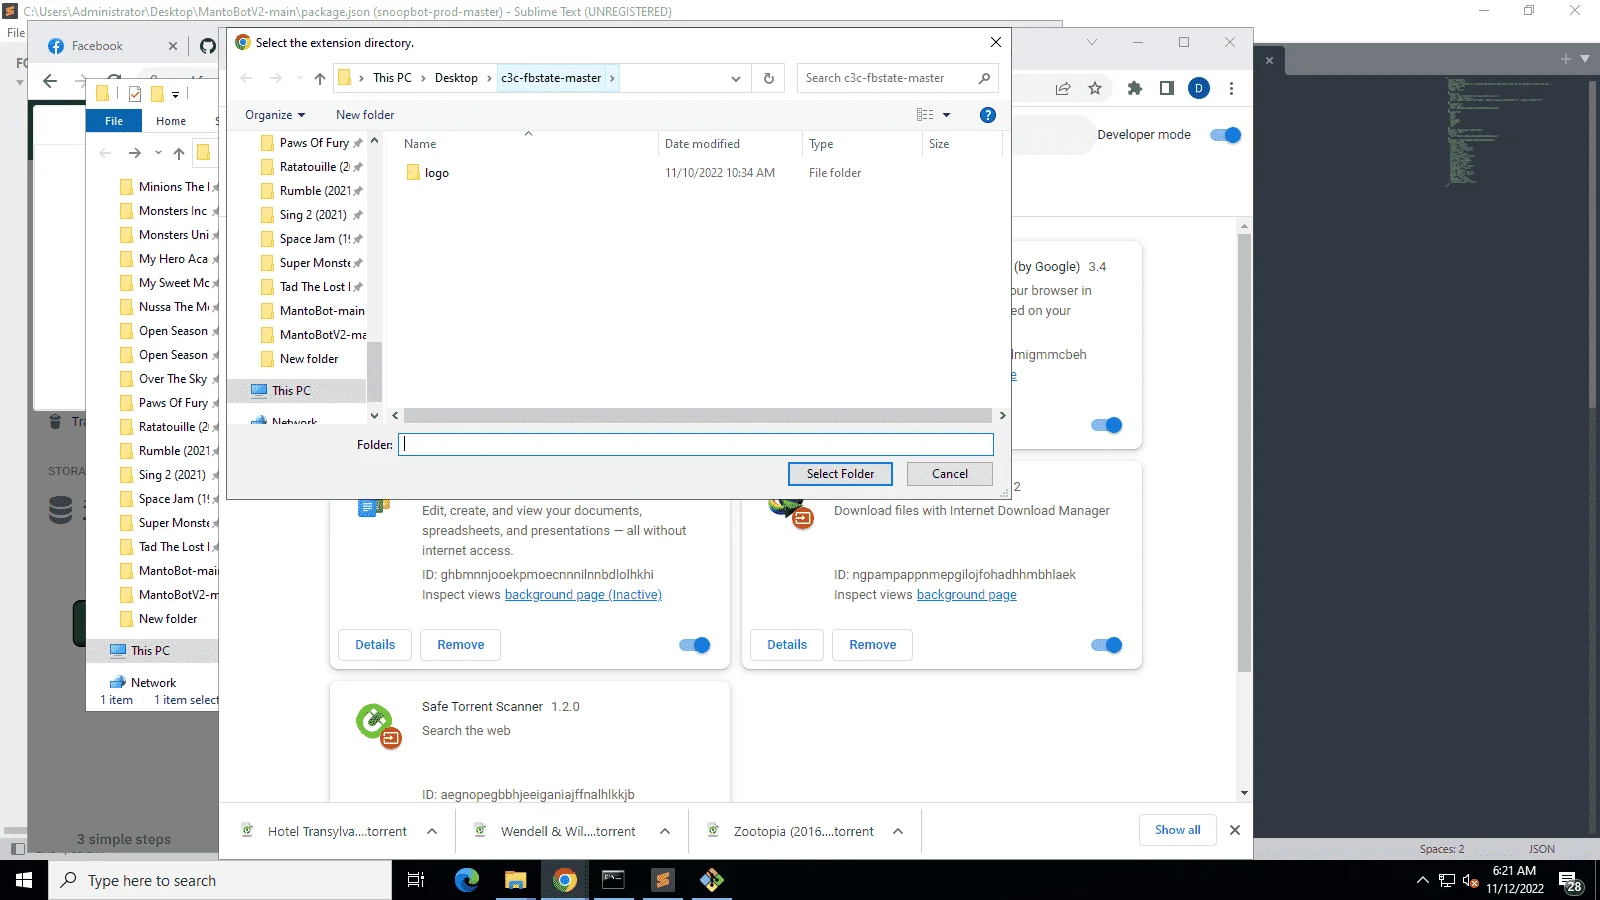This screenshot has width=1600, height=900.
Task: Open the File tab in File Explorer
Action: click(114, 121)
